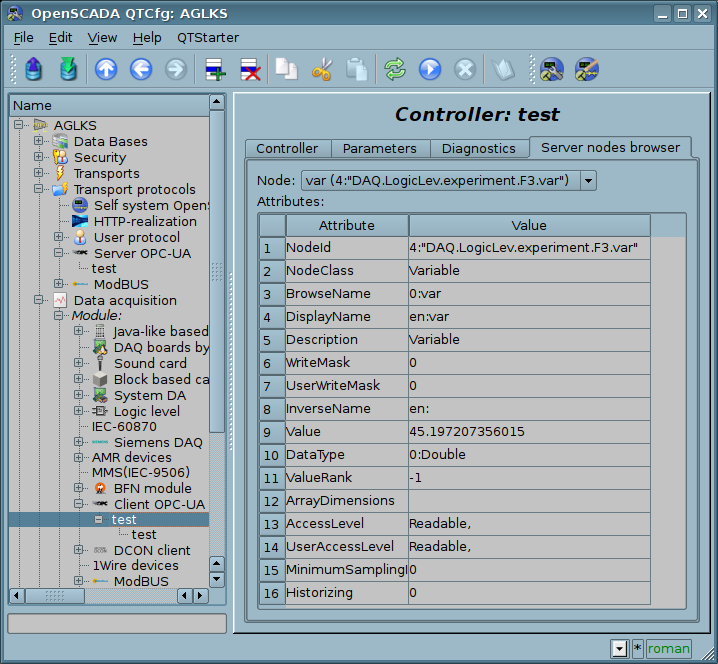Click the Value column header

pyautogui.click(x=529, y=225)
